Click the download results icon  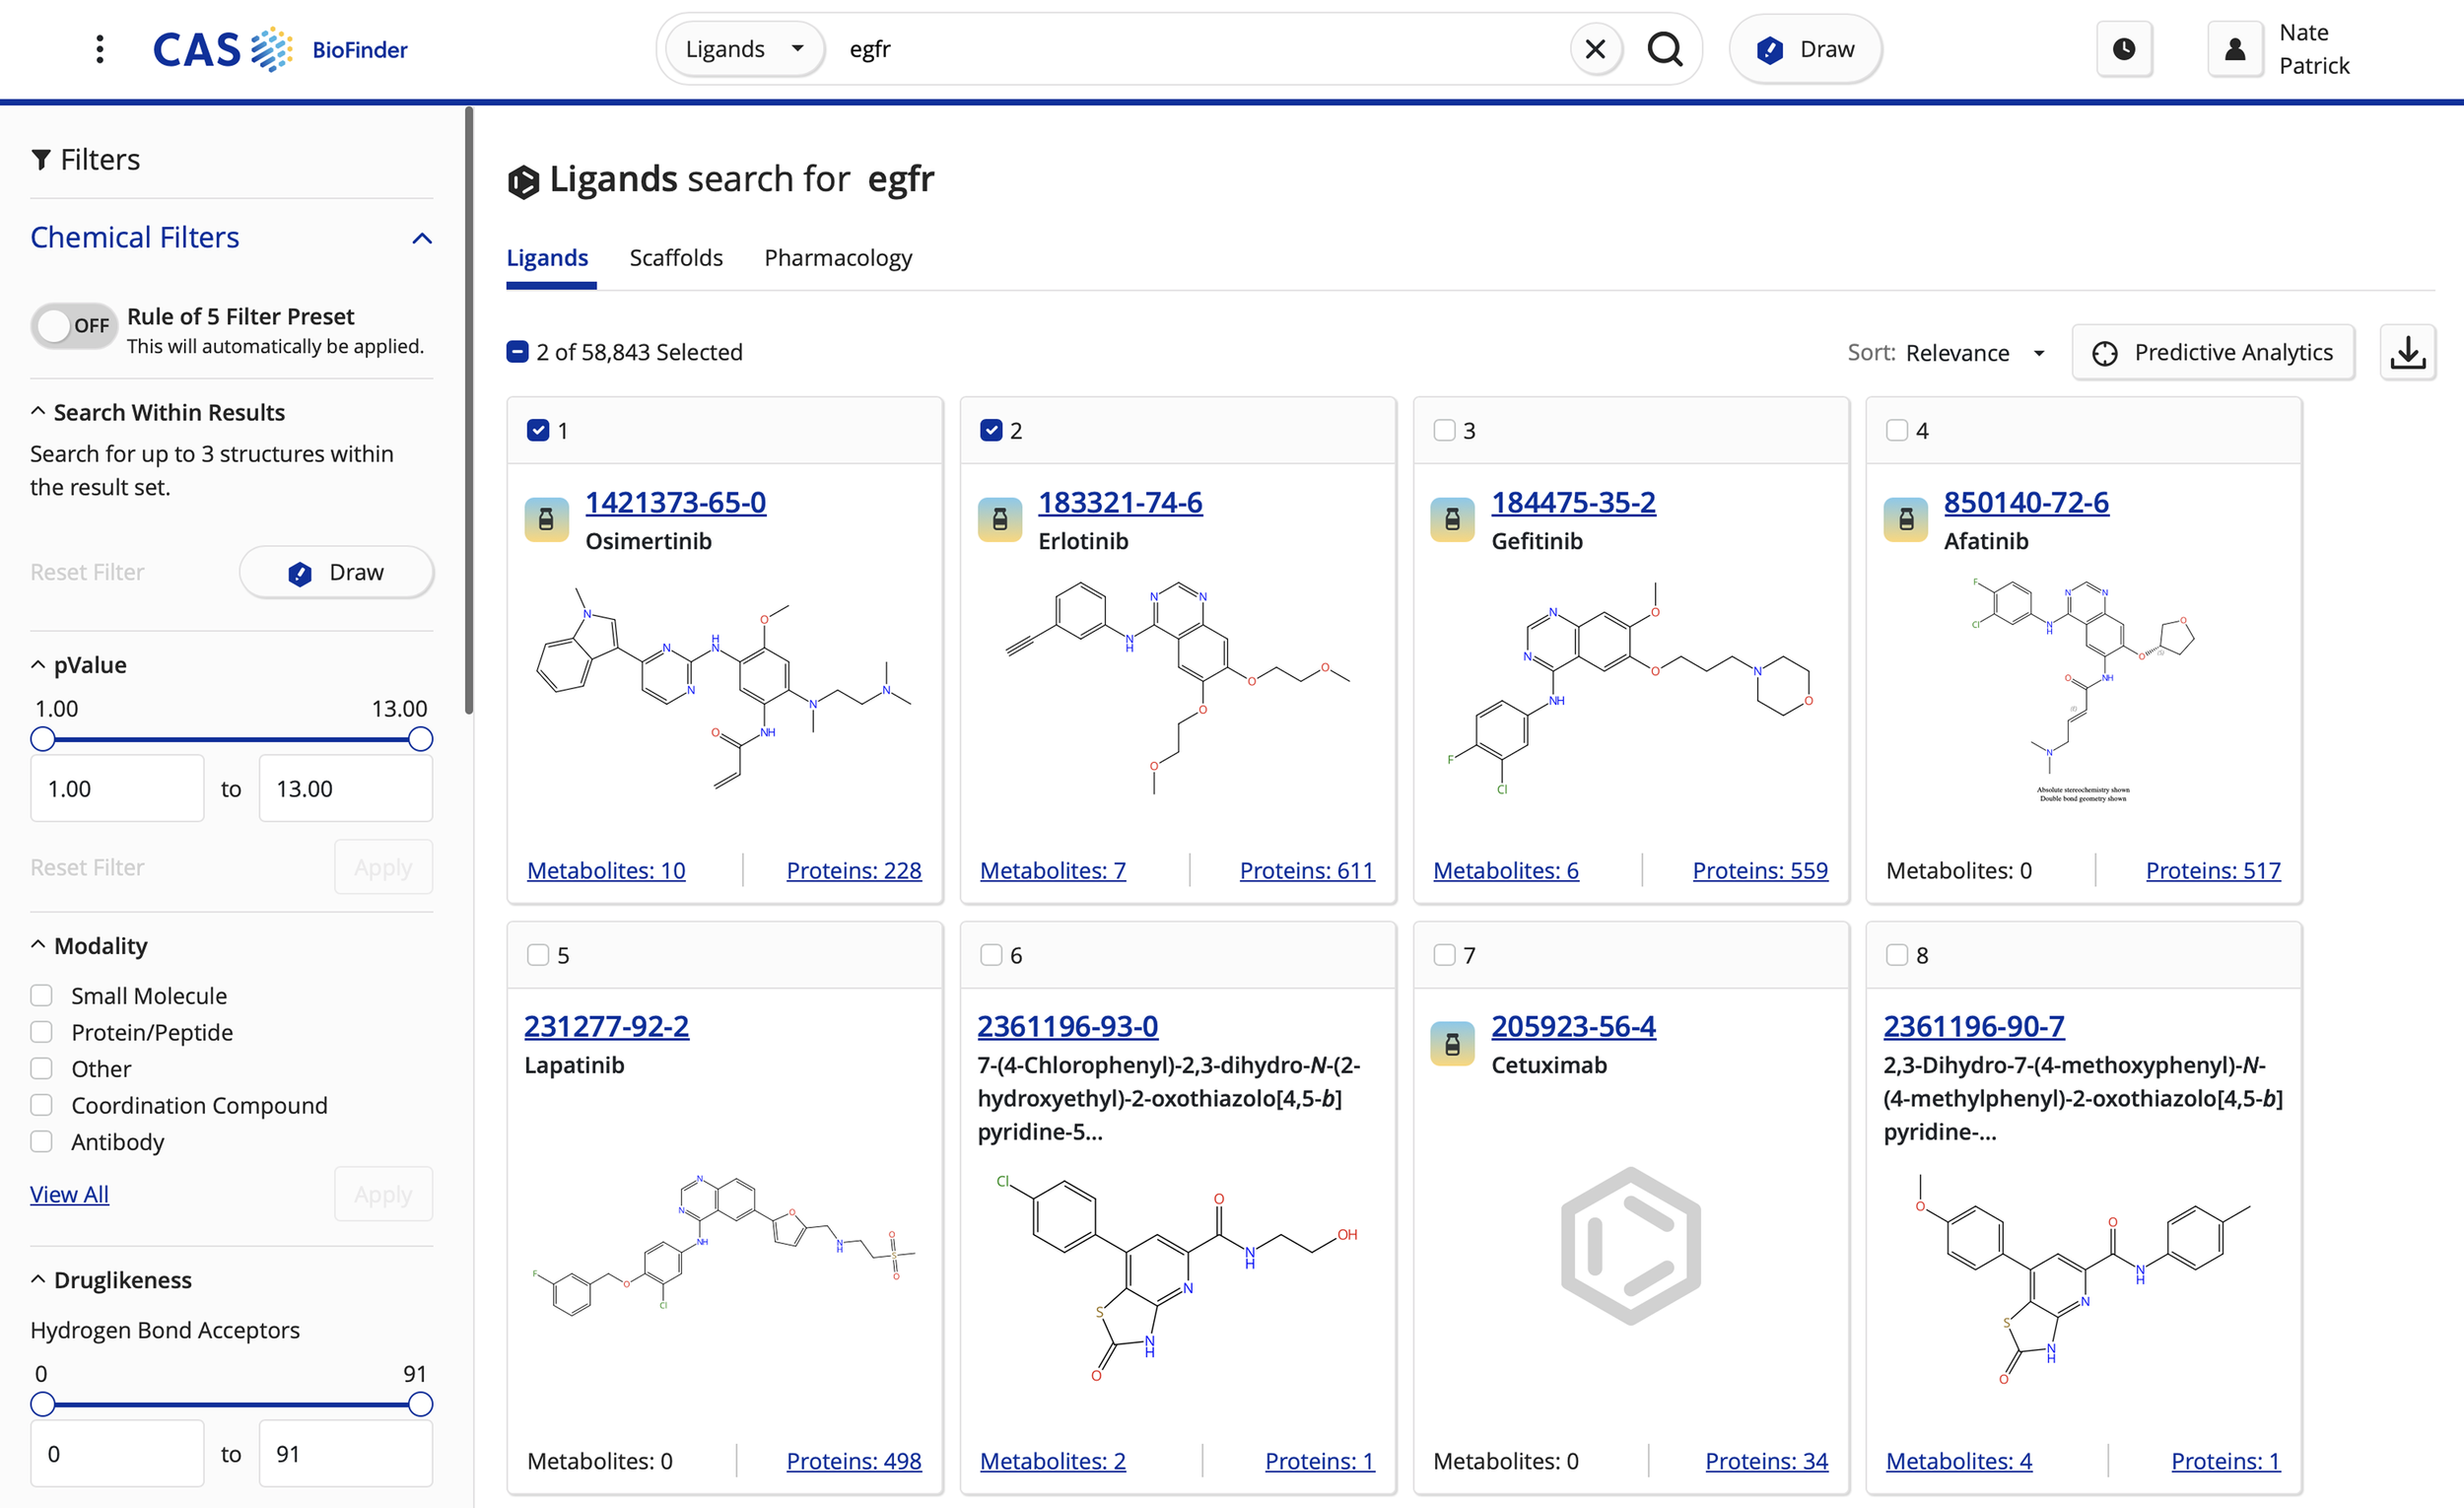2410,352
